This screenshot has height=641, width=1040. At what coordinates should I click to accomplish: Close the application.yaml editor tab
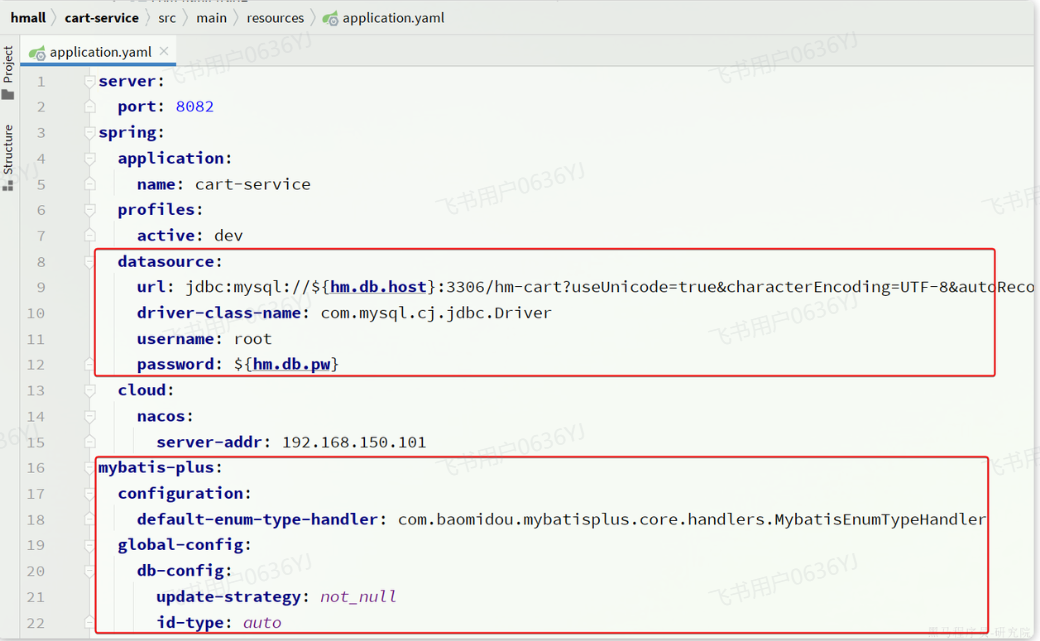pyautogui.click(x=164, y=51)
